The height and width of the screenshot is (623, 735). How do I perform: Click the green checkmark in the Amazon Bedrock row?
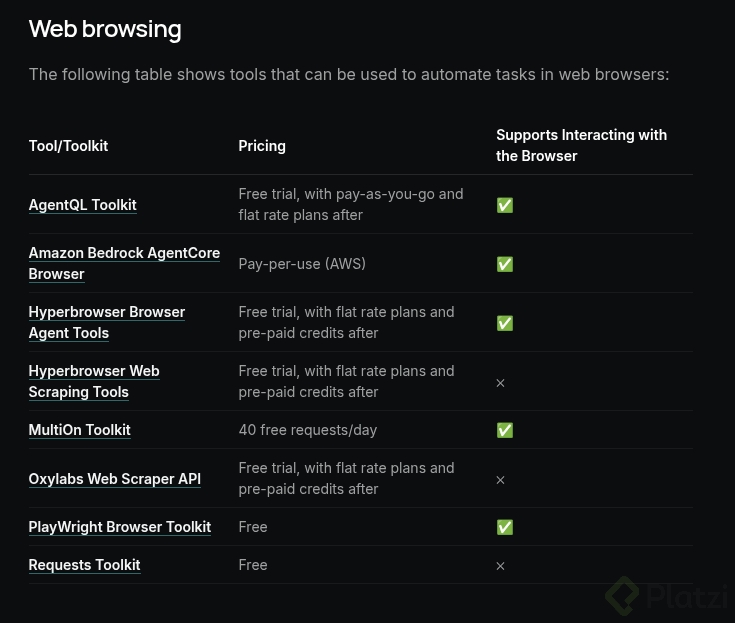pos(505,264)
